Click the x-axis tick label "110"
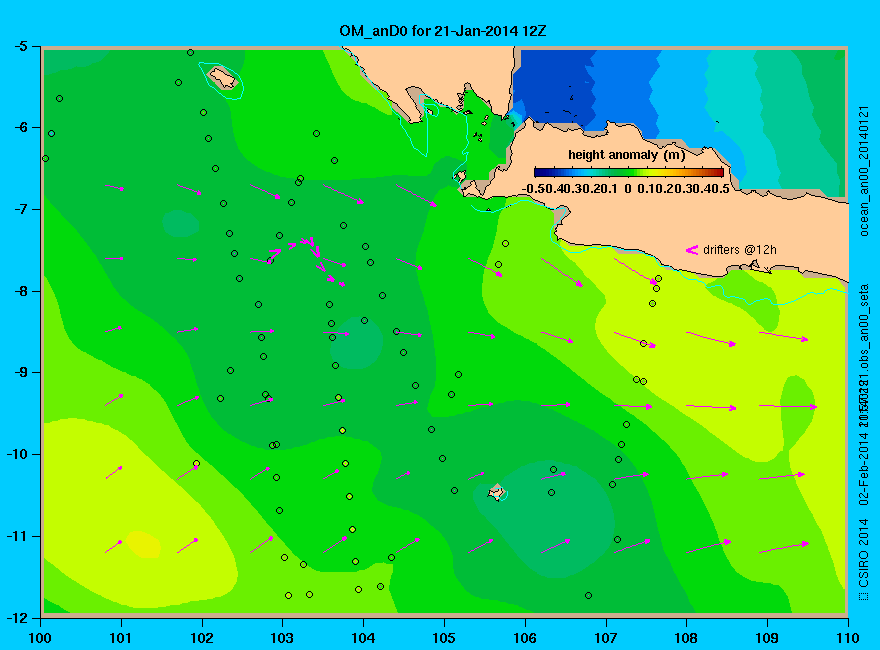This screenshot has width=880, height=650. point(848,638)
